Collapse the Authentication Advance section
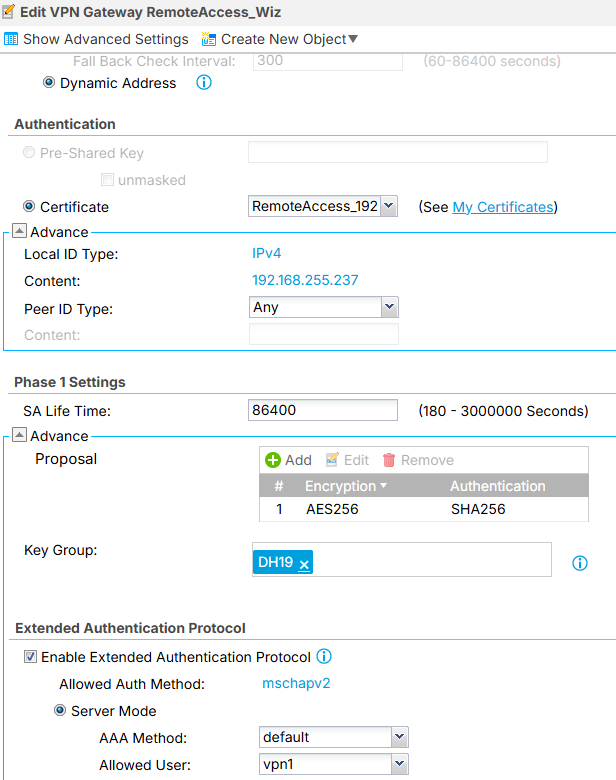Screen dimensions: 616x780 point(19,232)
